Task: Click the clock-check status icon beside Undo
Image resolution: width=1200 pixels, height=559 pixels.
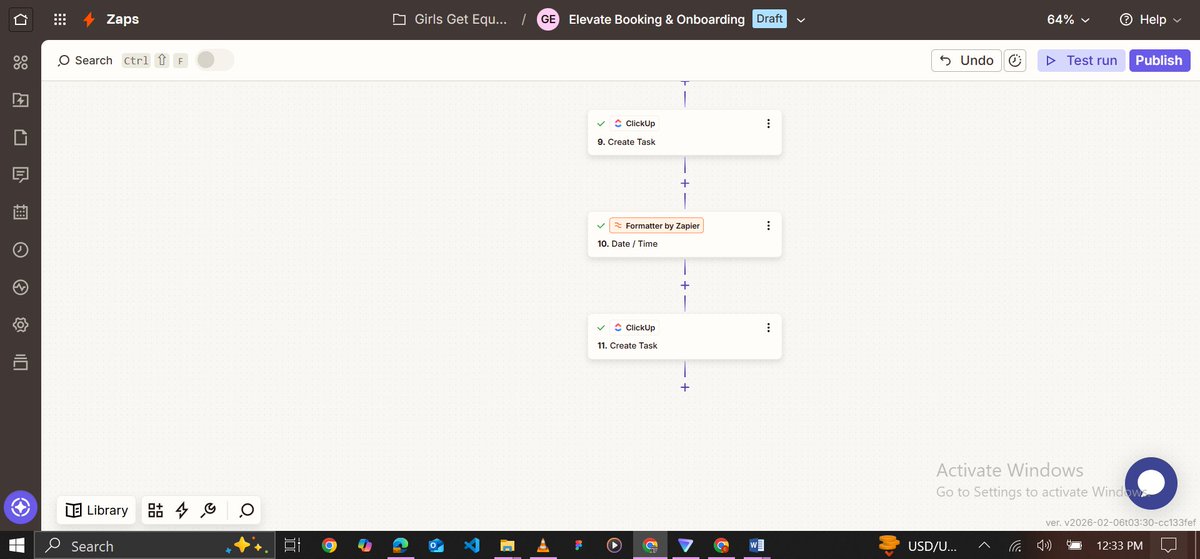Action: tap(1015, 60)
